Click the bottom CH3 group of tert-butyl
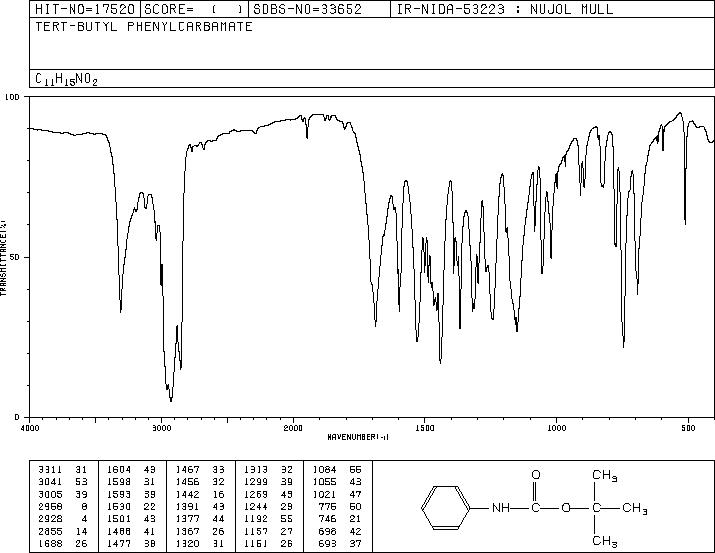Screen dimensions: 715x553 click(605, 541)
